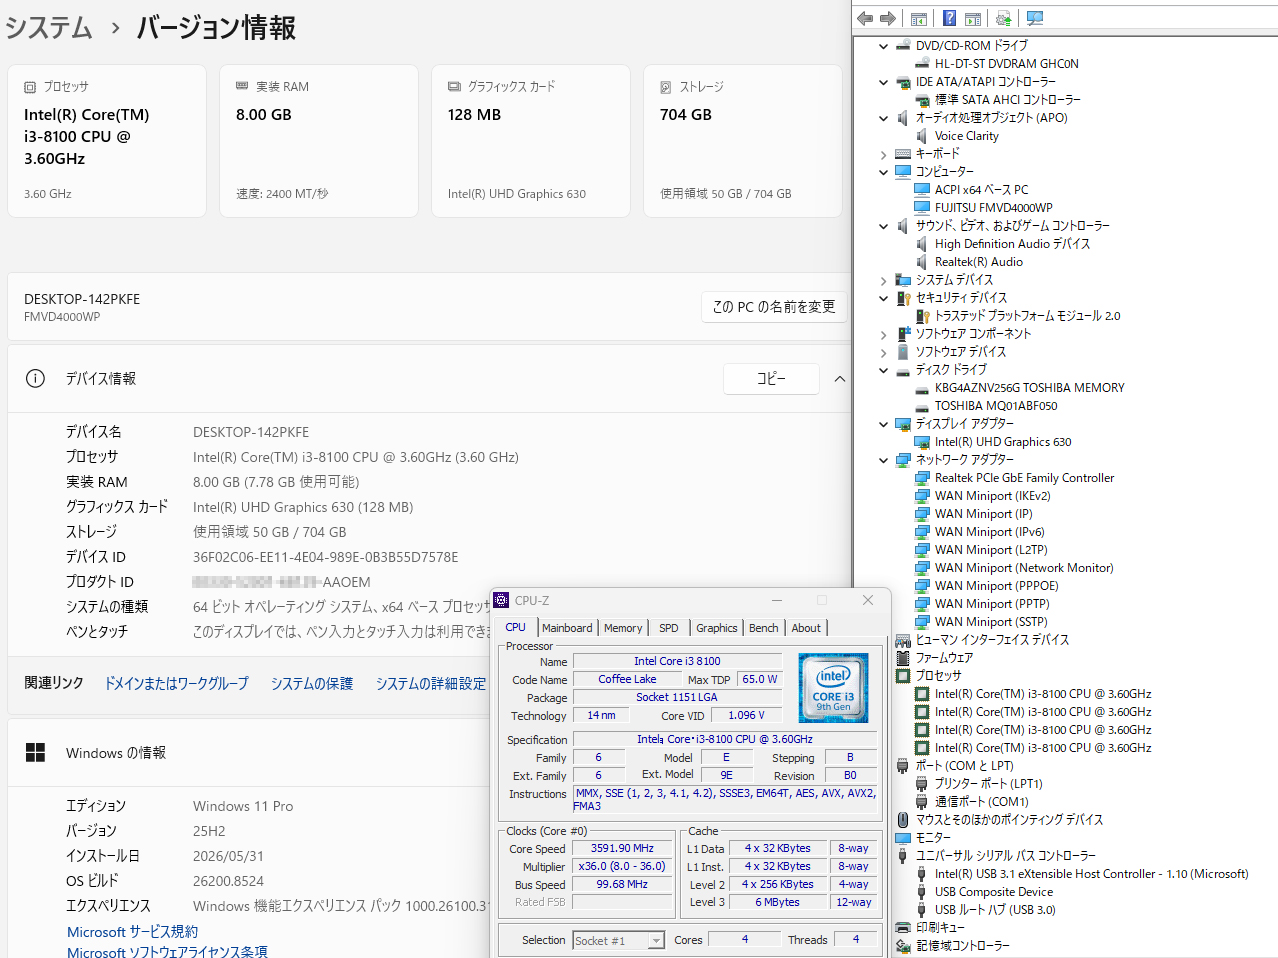The width and height of the screenshot is (1278, 958).
Task: Select the プリンター ポート (LPT1) port icon
Action: [x=922, y=784]
